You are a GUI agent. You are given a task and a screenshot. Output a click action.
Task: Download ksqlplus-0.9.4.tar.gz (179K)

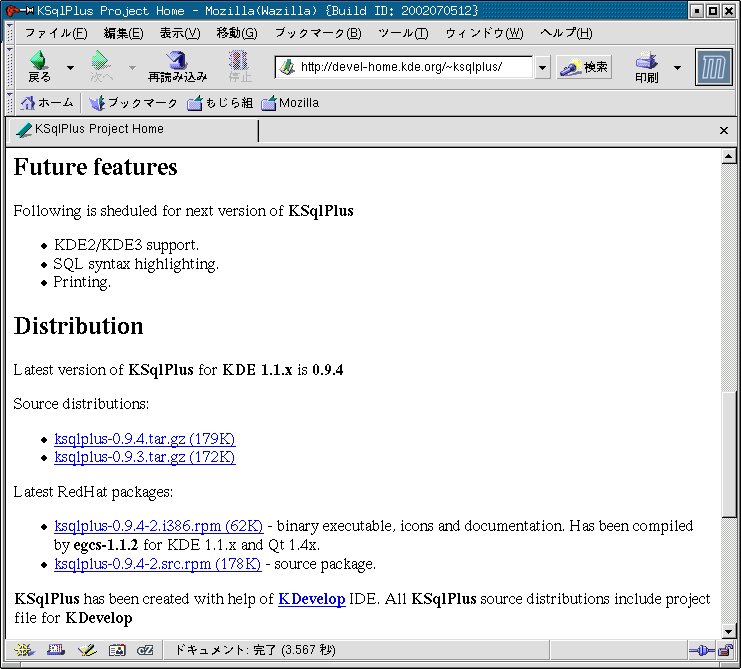(145, 438)
